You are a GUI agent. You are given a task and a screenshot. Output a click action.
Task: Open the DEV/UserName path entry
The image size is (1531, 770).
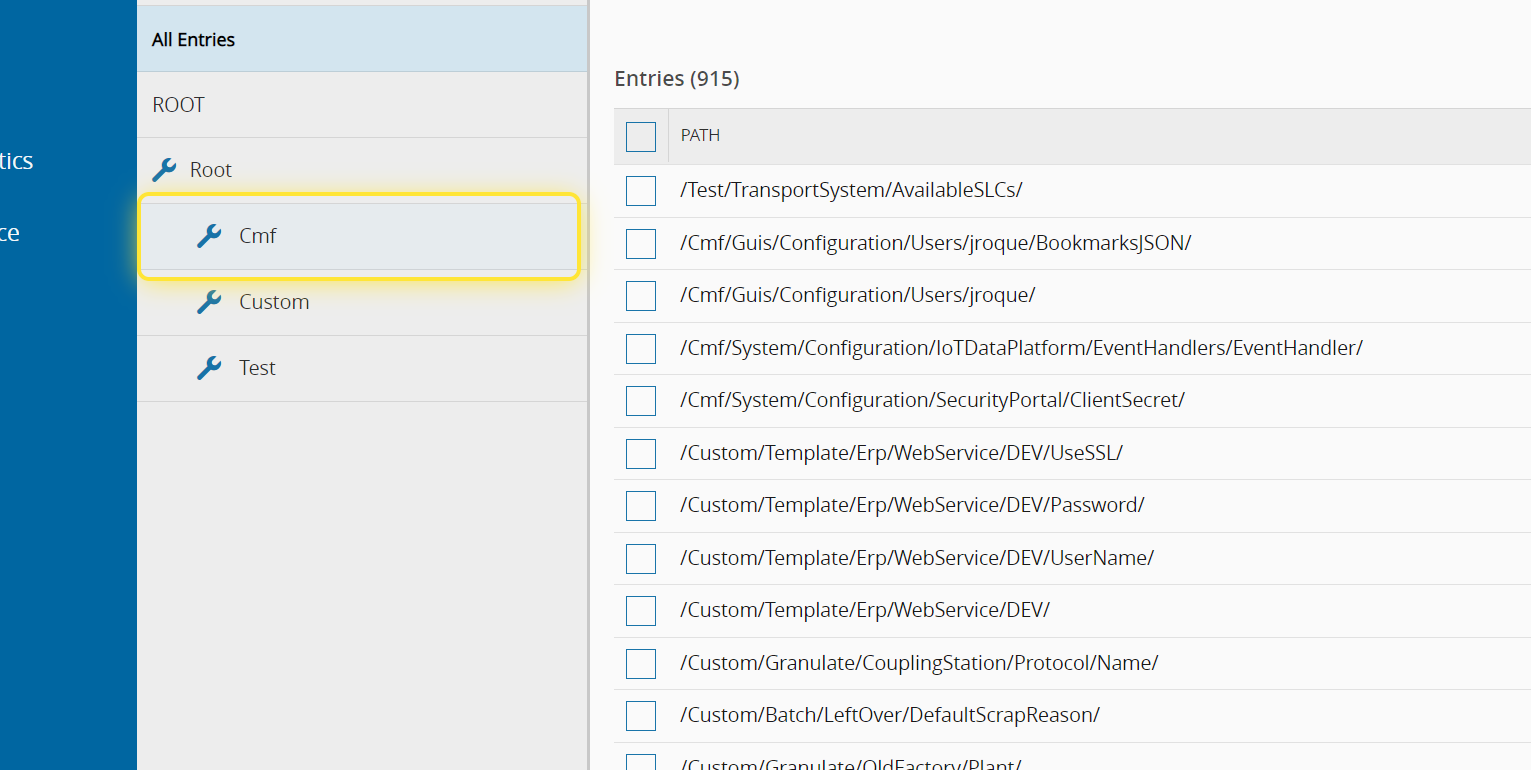[917, 558]
